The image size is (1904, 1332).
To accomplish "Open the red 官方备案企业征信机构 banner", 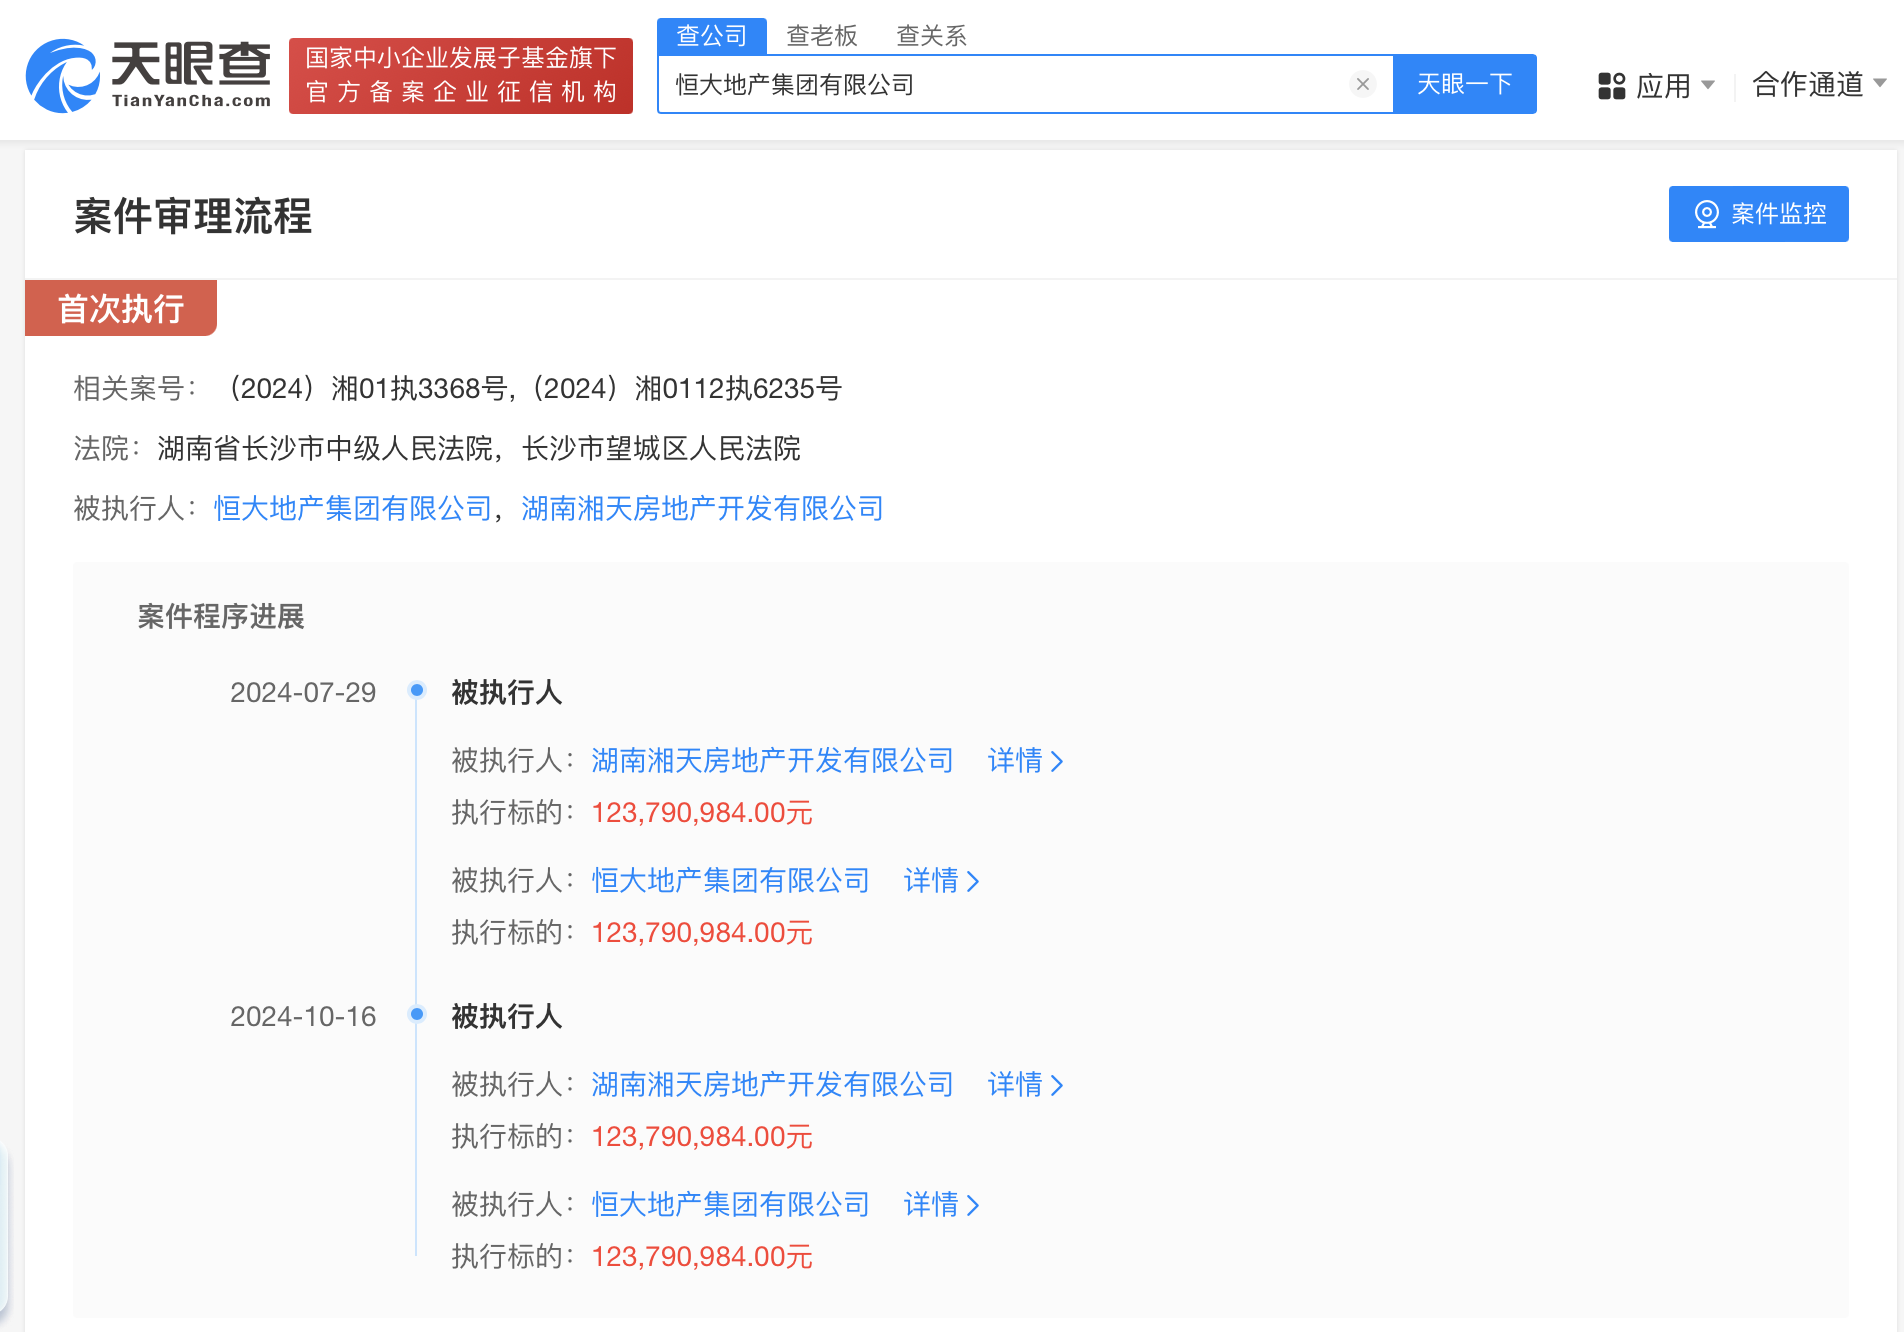I will click(x=461, y=76).
